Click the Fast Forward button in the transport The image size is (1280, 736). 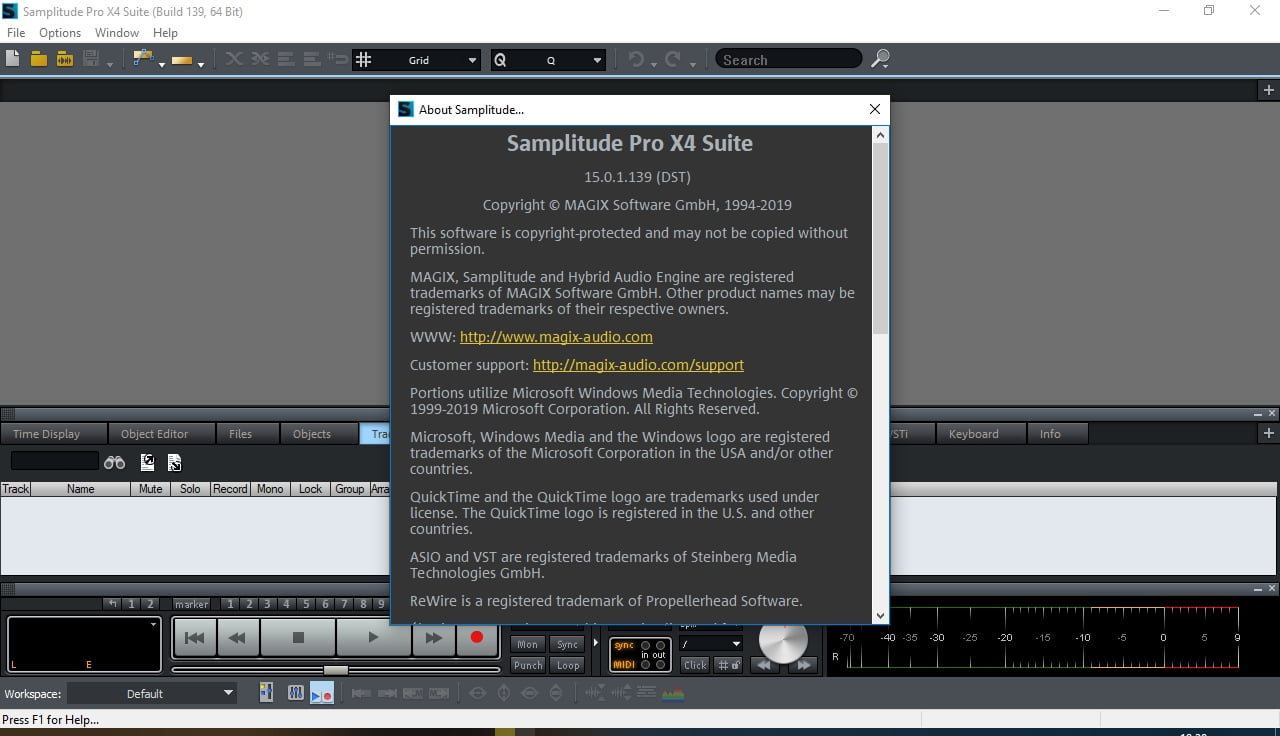(434, 637)
